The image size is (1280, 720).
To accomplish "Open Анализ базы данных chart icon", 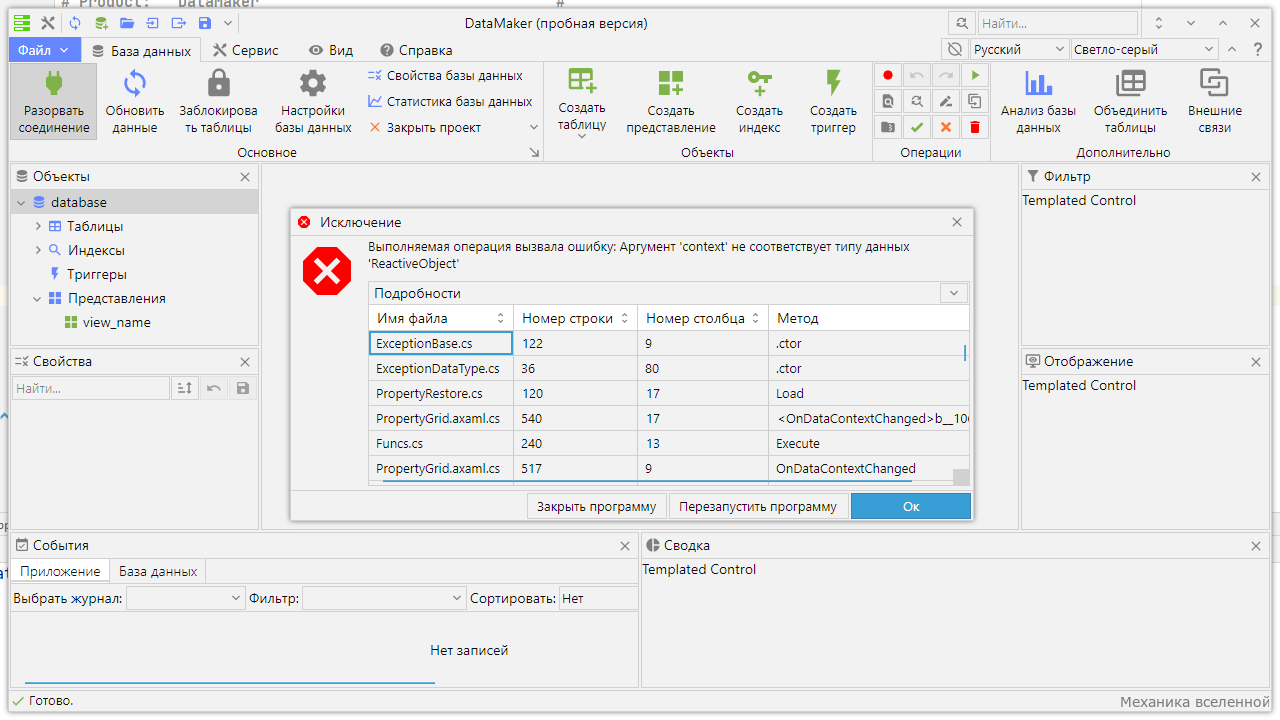I will coord(1039,83).
